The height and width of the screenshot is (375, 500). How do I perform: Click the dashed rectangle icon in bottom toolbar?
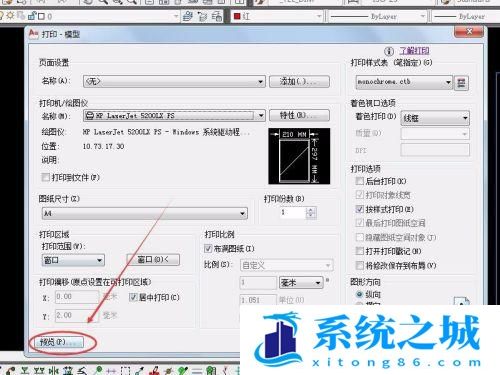[x=125, y=371]
